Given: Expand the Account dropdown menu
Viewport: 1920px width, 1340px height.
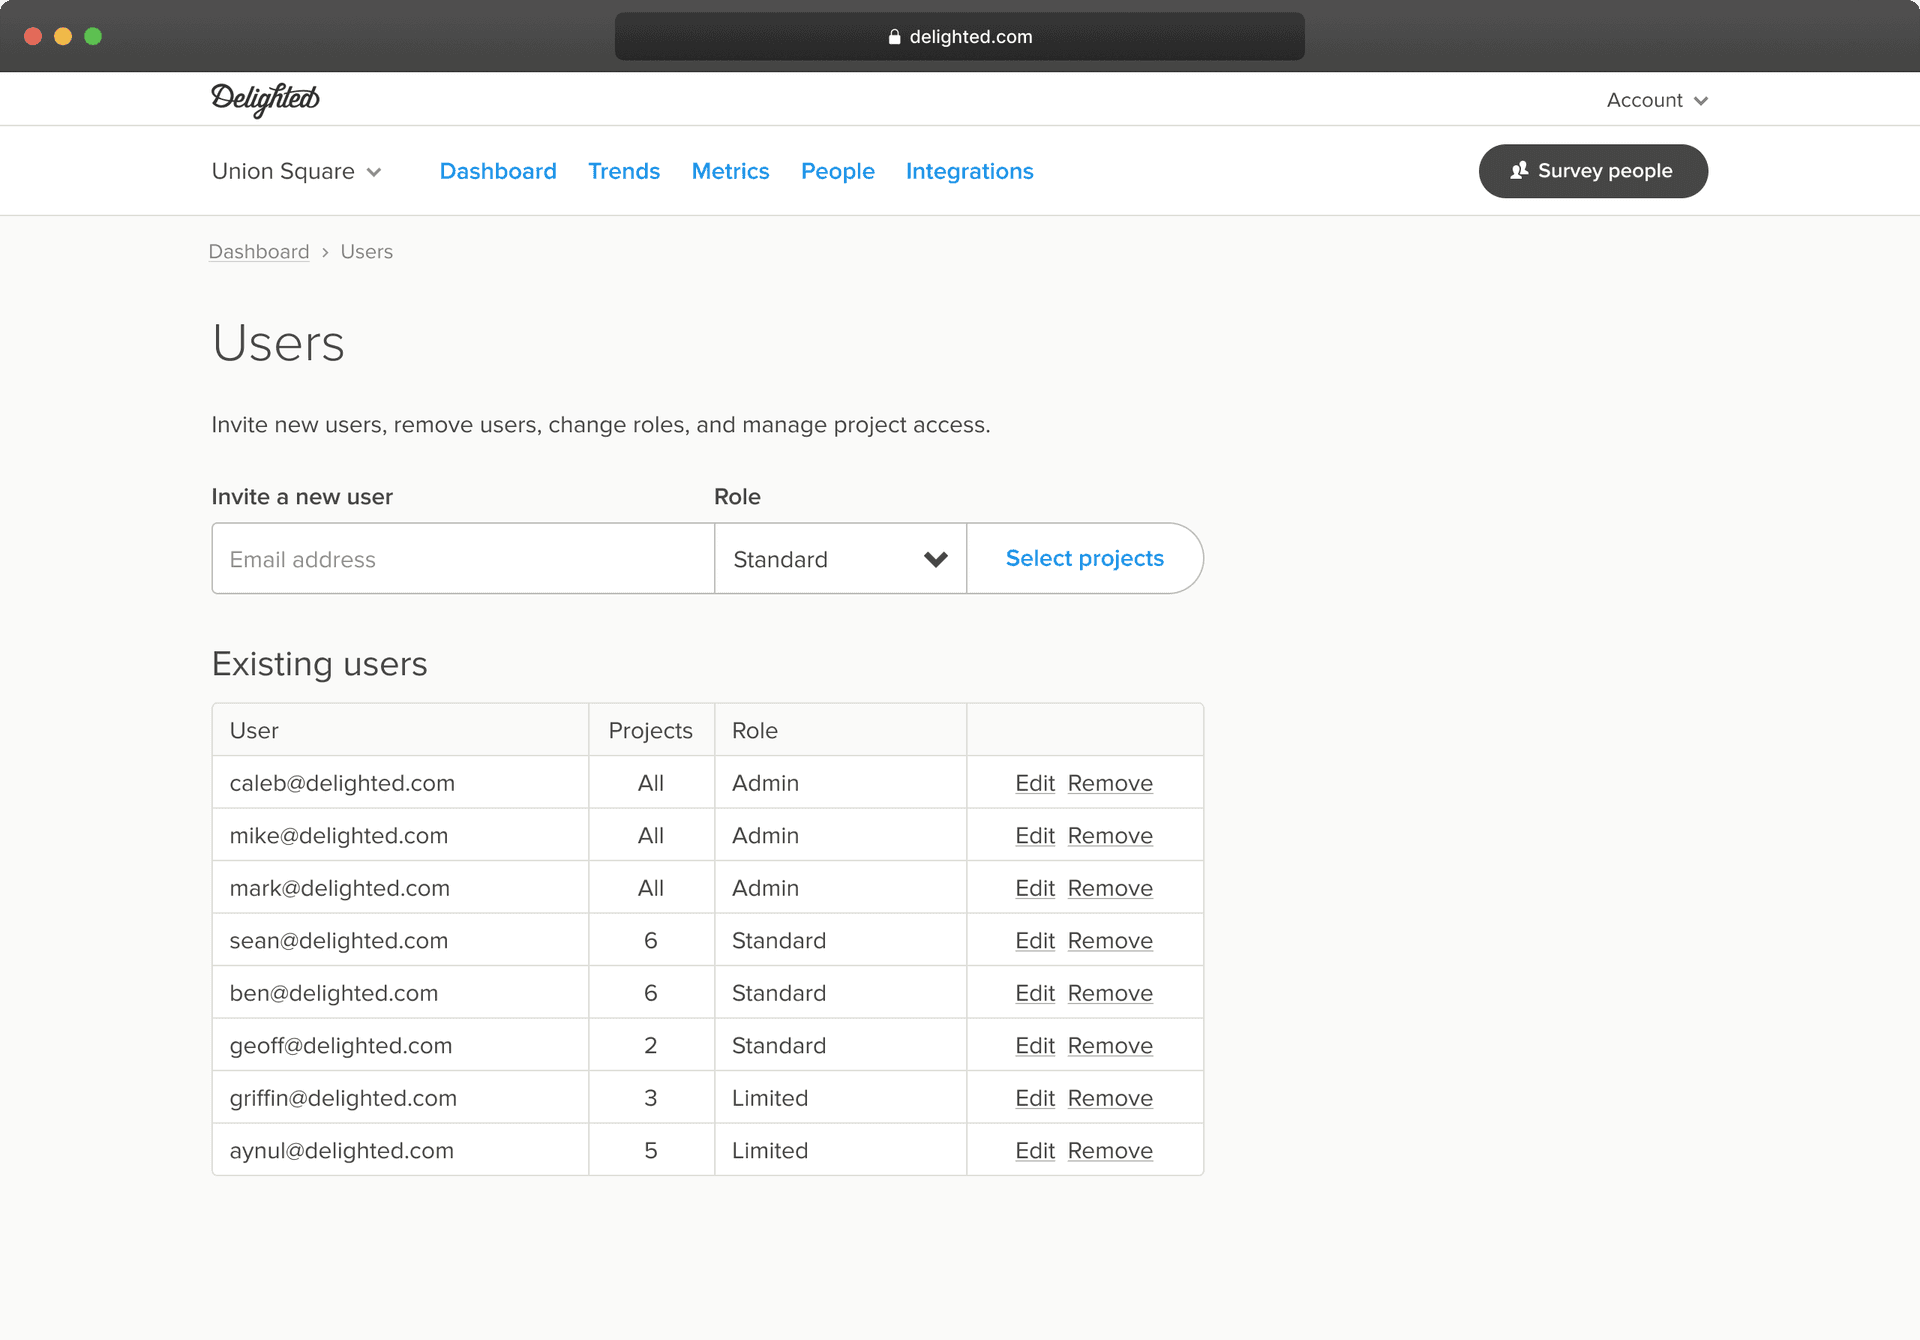Looking at the screenshot, I should [x=1657, y=100].
